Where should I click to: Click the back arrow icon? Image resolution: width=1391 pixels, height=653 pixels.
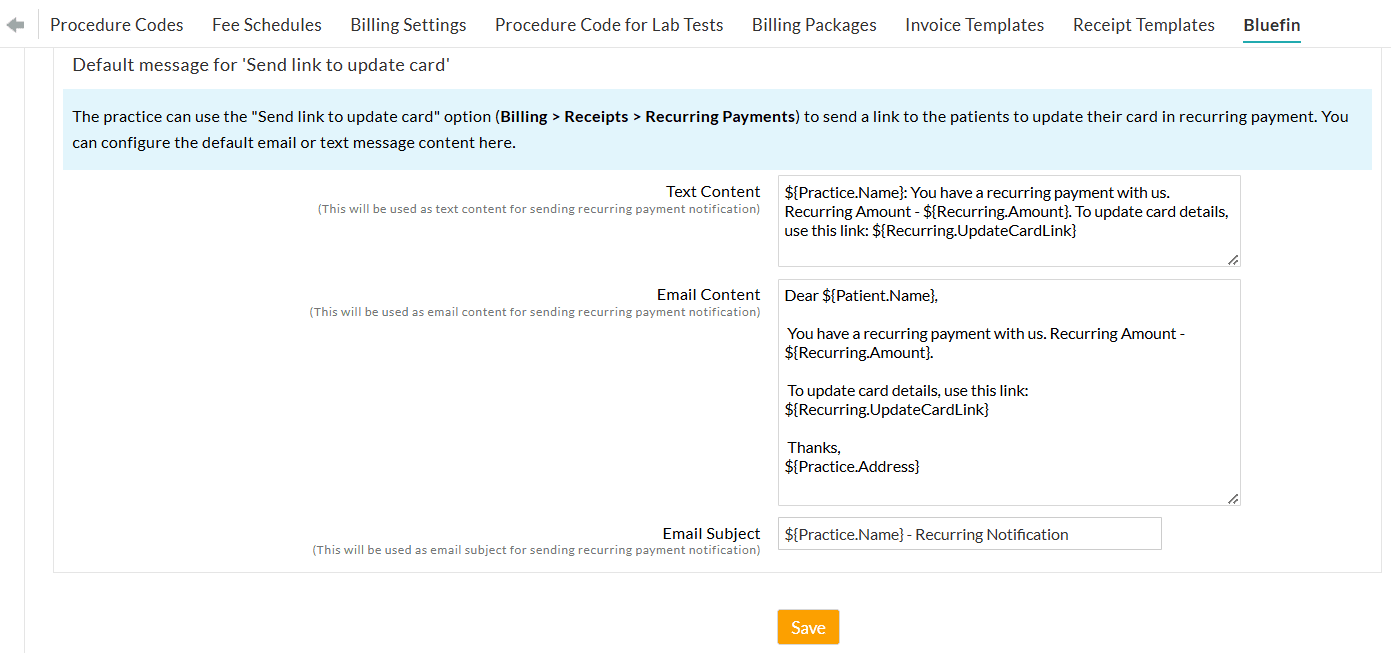coord(15,25)
